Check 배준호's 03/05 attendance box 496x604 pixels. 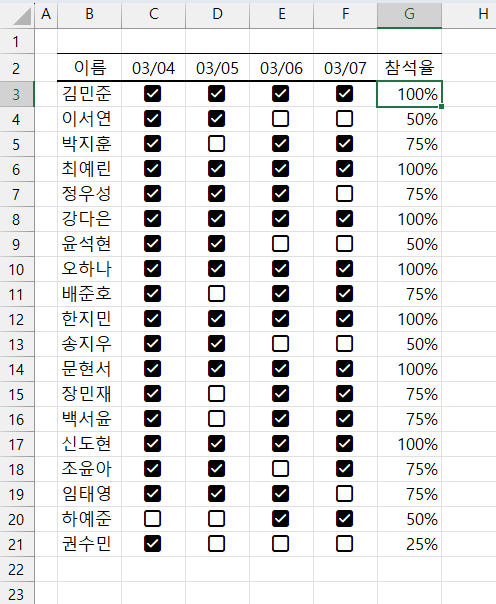[216, 294]
